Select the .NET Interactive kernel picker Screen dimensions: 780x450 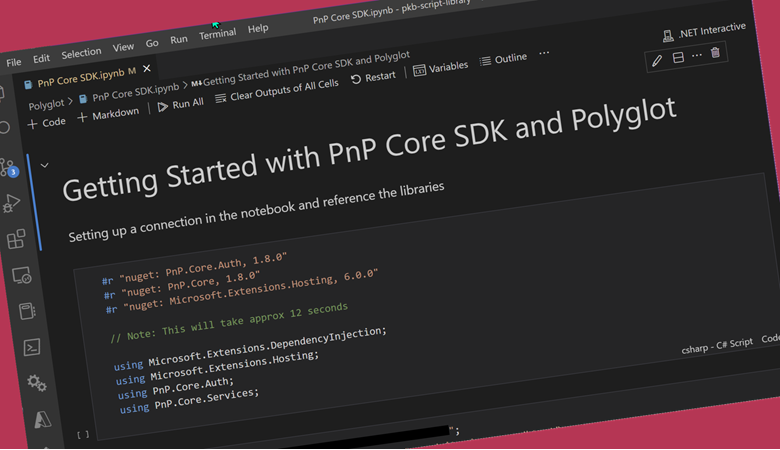(x=704, y=31)
